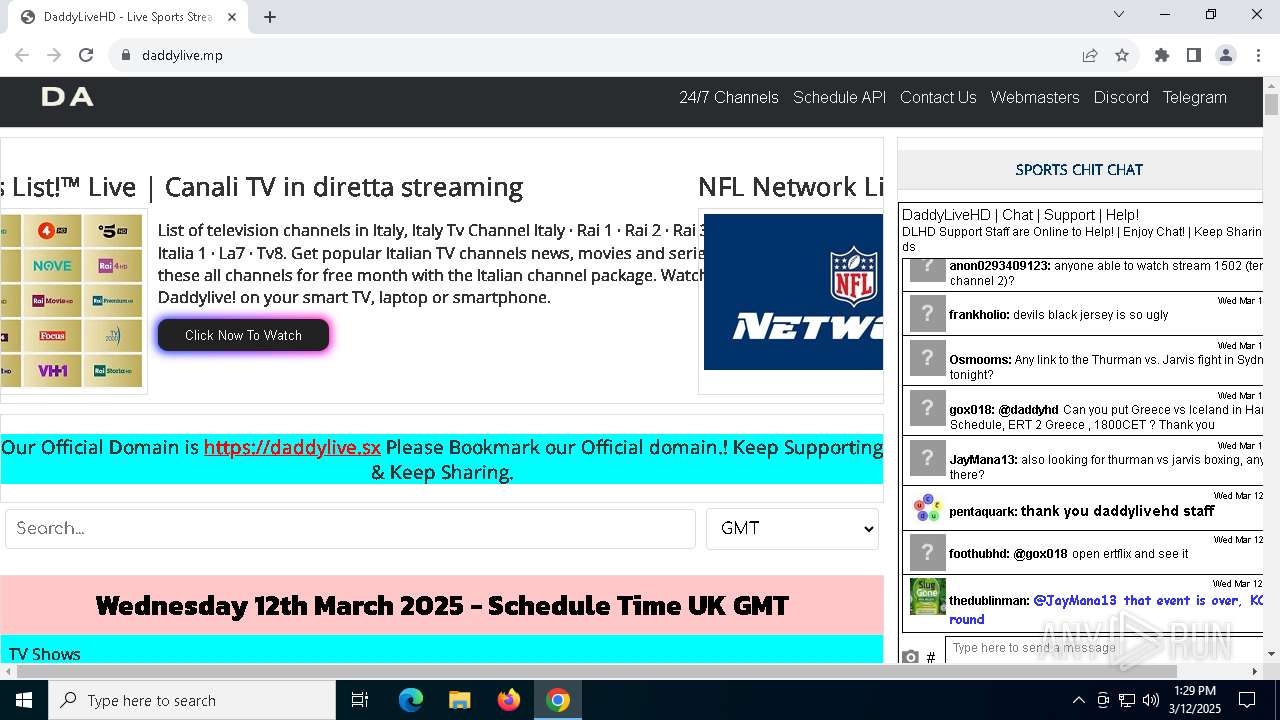Screen dimensions: 1280x720
Task: Open the Schedule API page
Action: (839, 97)
